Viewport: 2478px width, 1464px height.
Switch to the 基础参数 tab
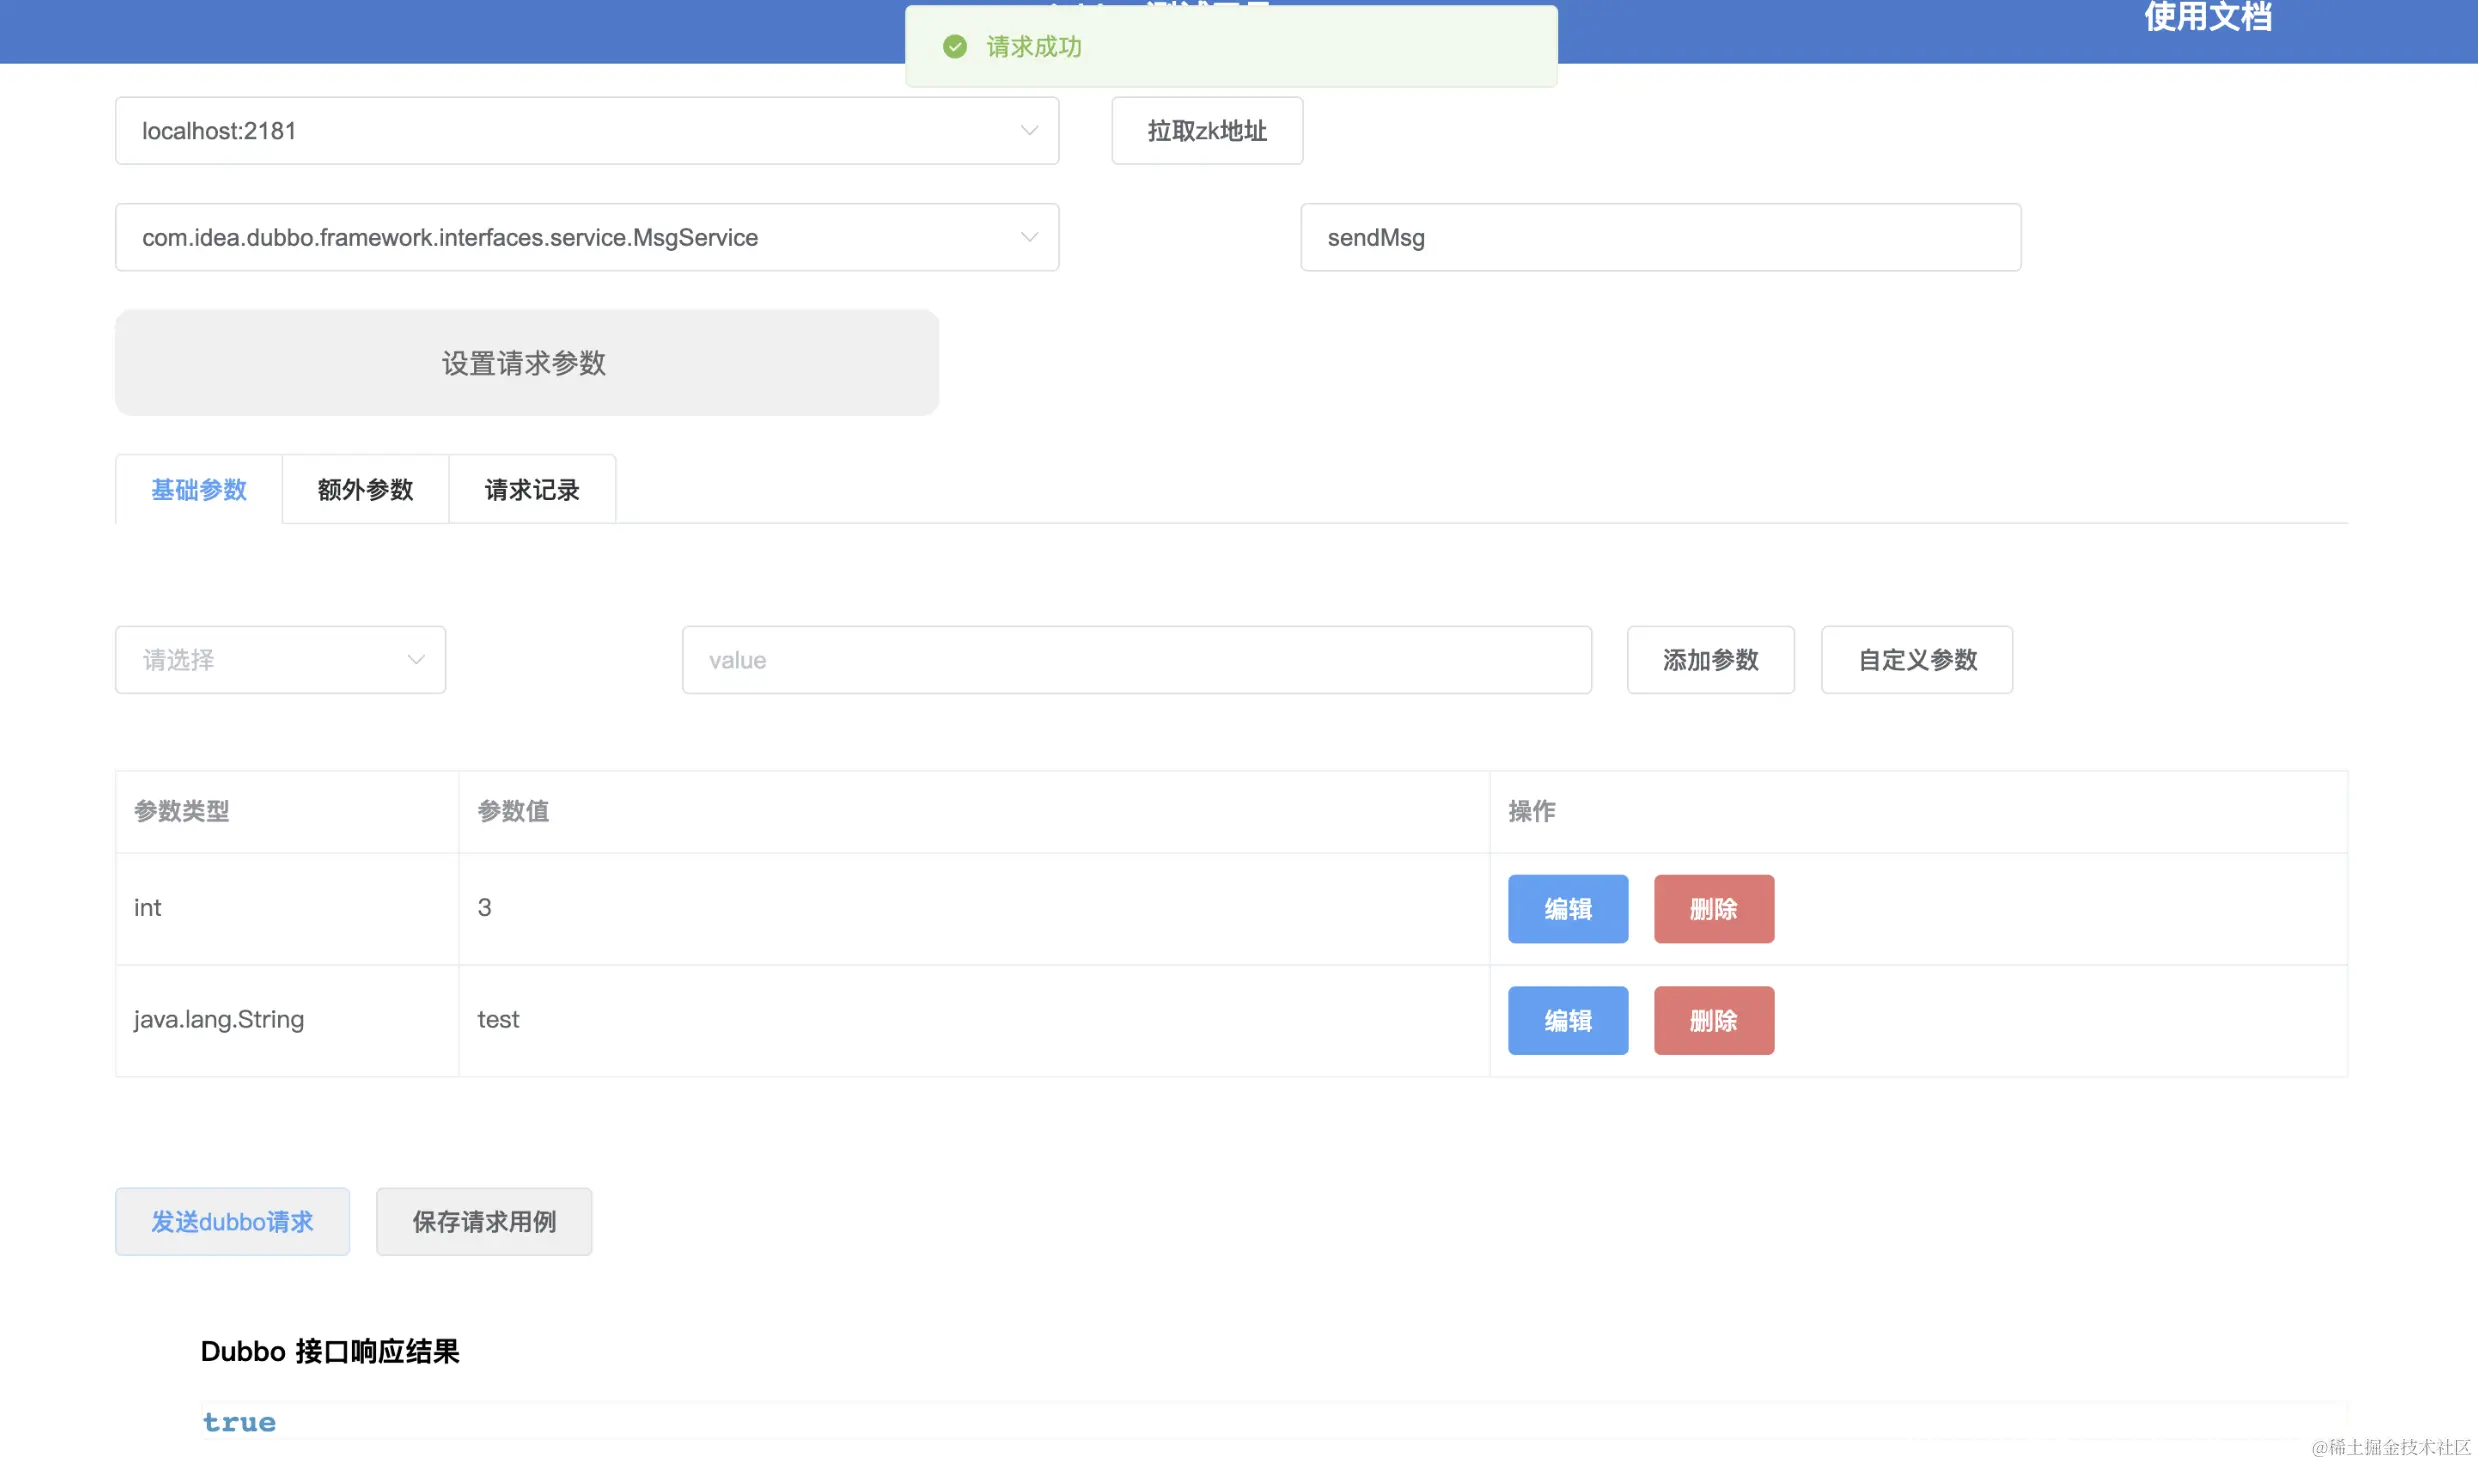coord(199,490)
